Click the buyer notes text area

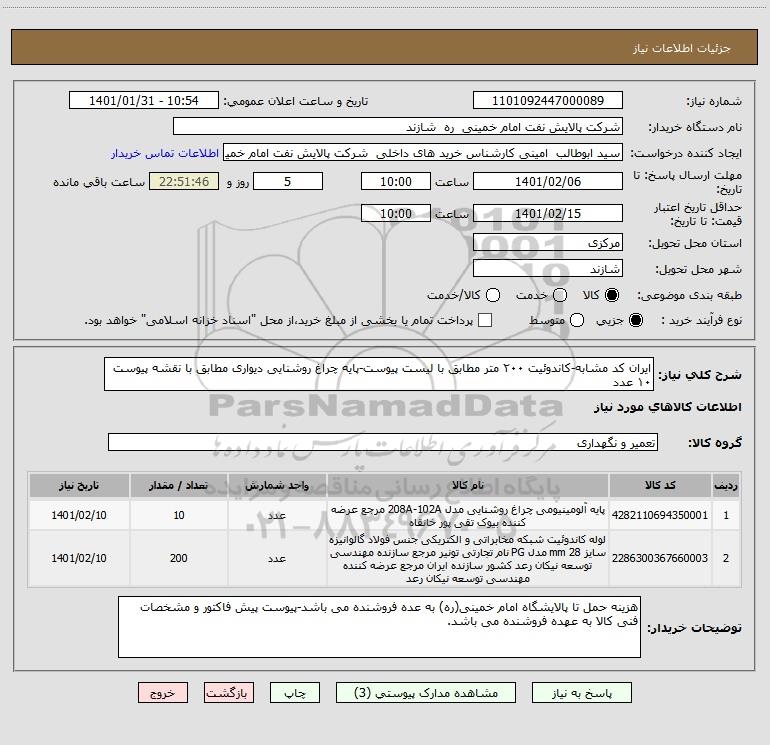(x=379, y=627)
